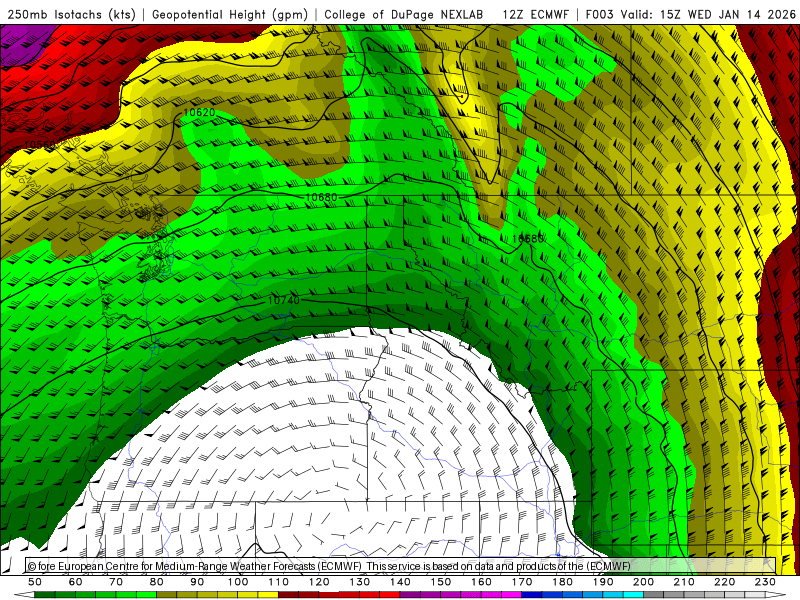This screenshot has width=800, height=600.
Task: Click the 10680 label left of the map center
Action: (321, 197)
